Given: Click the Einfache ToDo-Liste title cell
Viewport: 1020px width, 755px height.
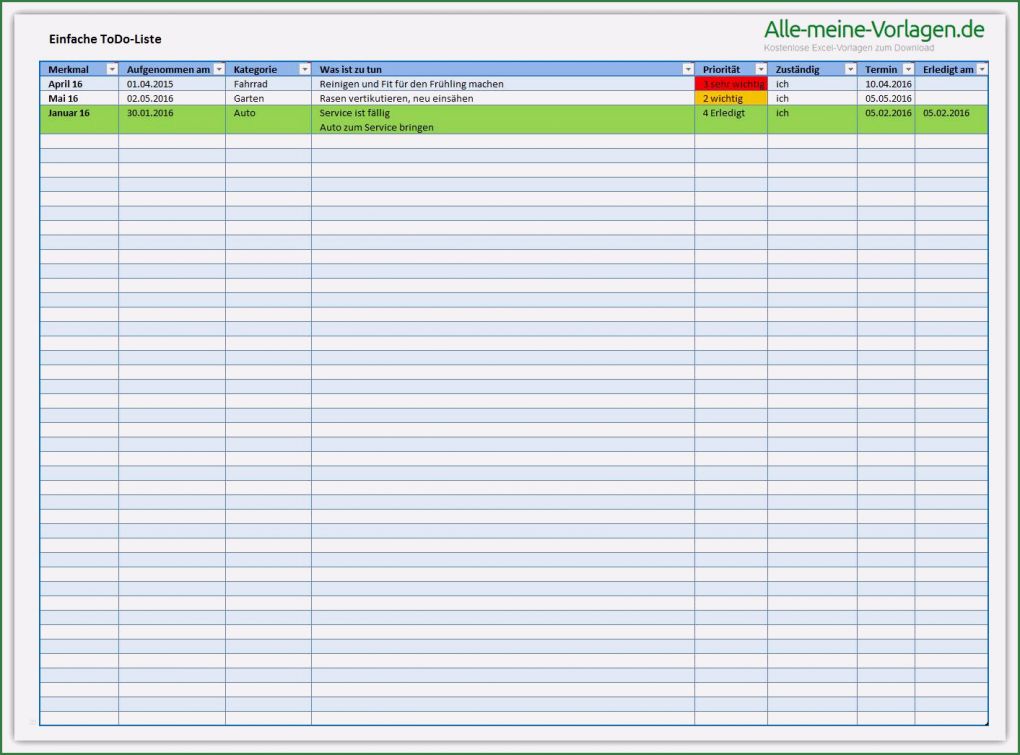Looking at the screenshot, I should (105, 39).
